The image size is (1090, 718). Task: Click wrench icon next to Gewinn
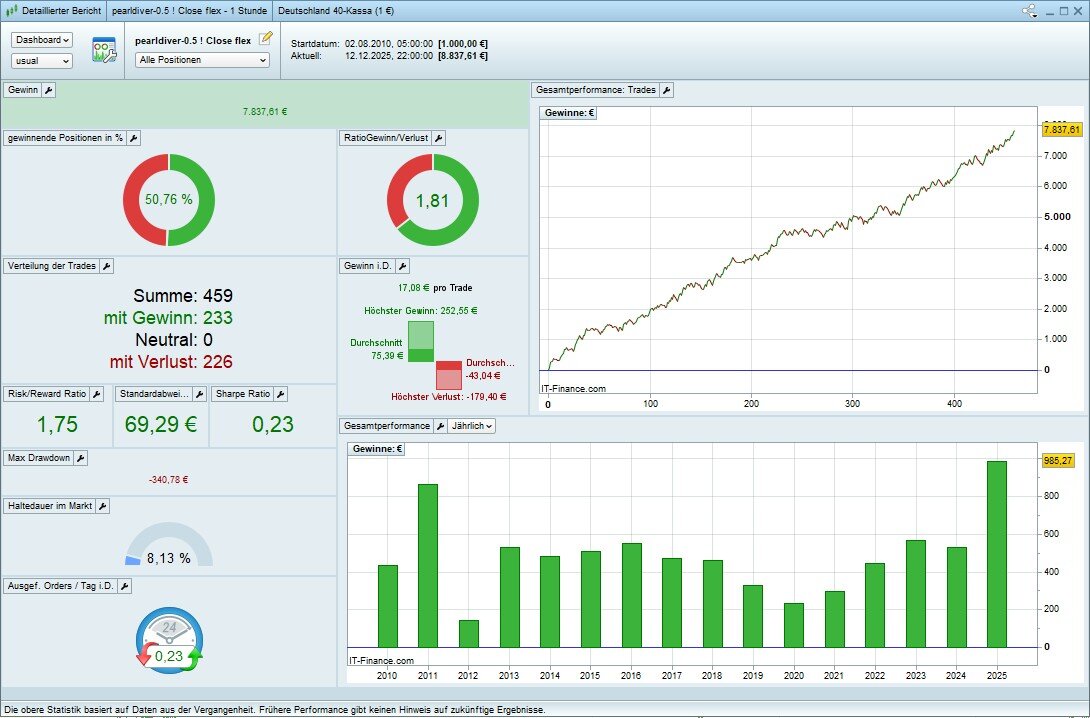[49, 90]
